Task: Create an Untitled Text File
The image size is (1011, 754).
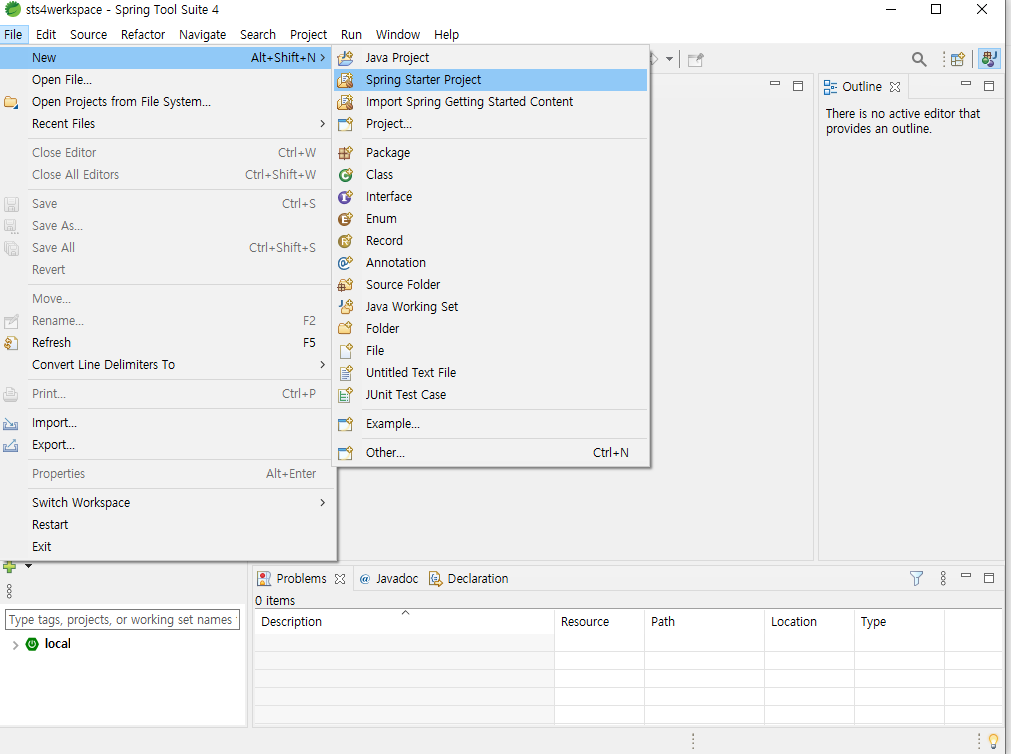Action: pos(491,372)
